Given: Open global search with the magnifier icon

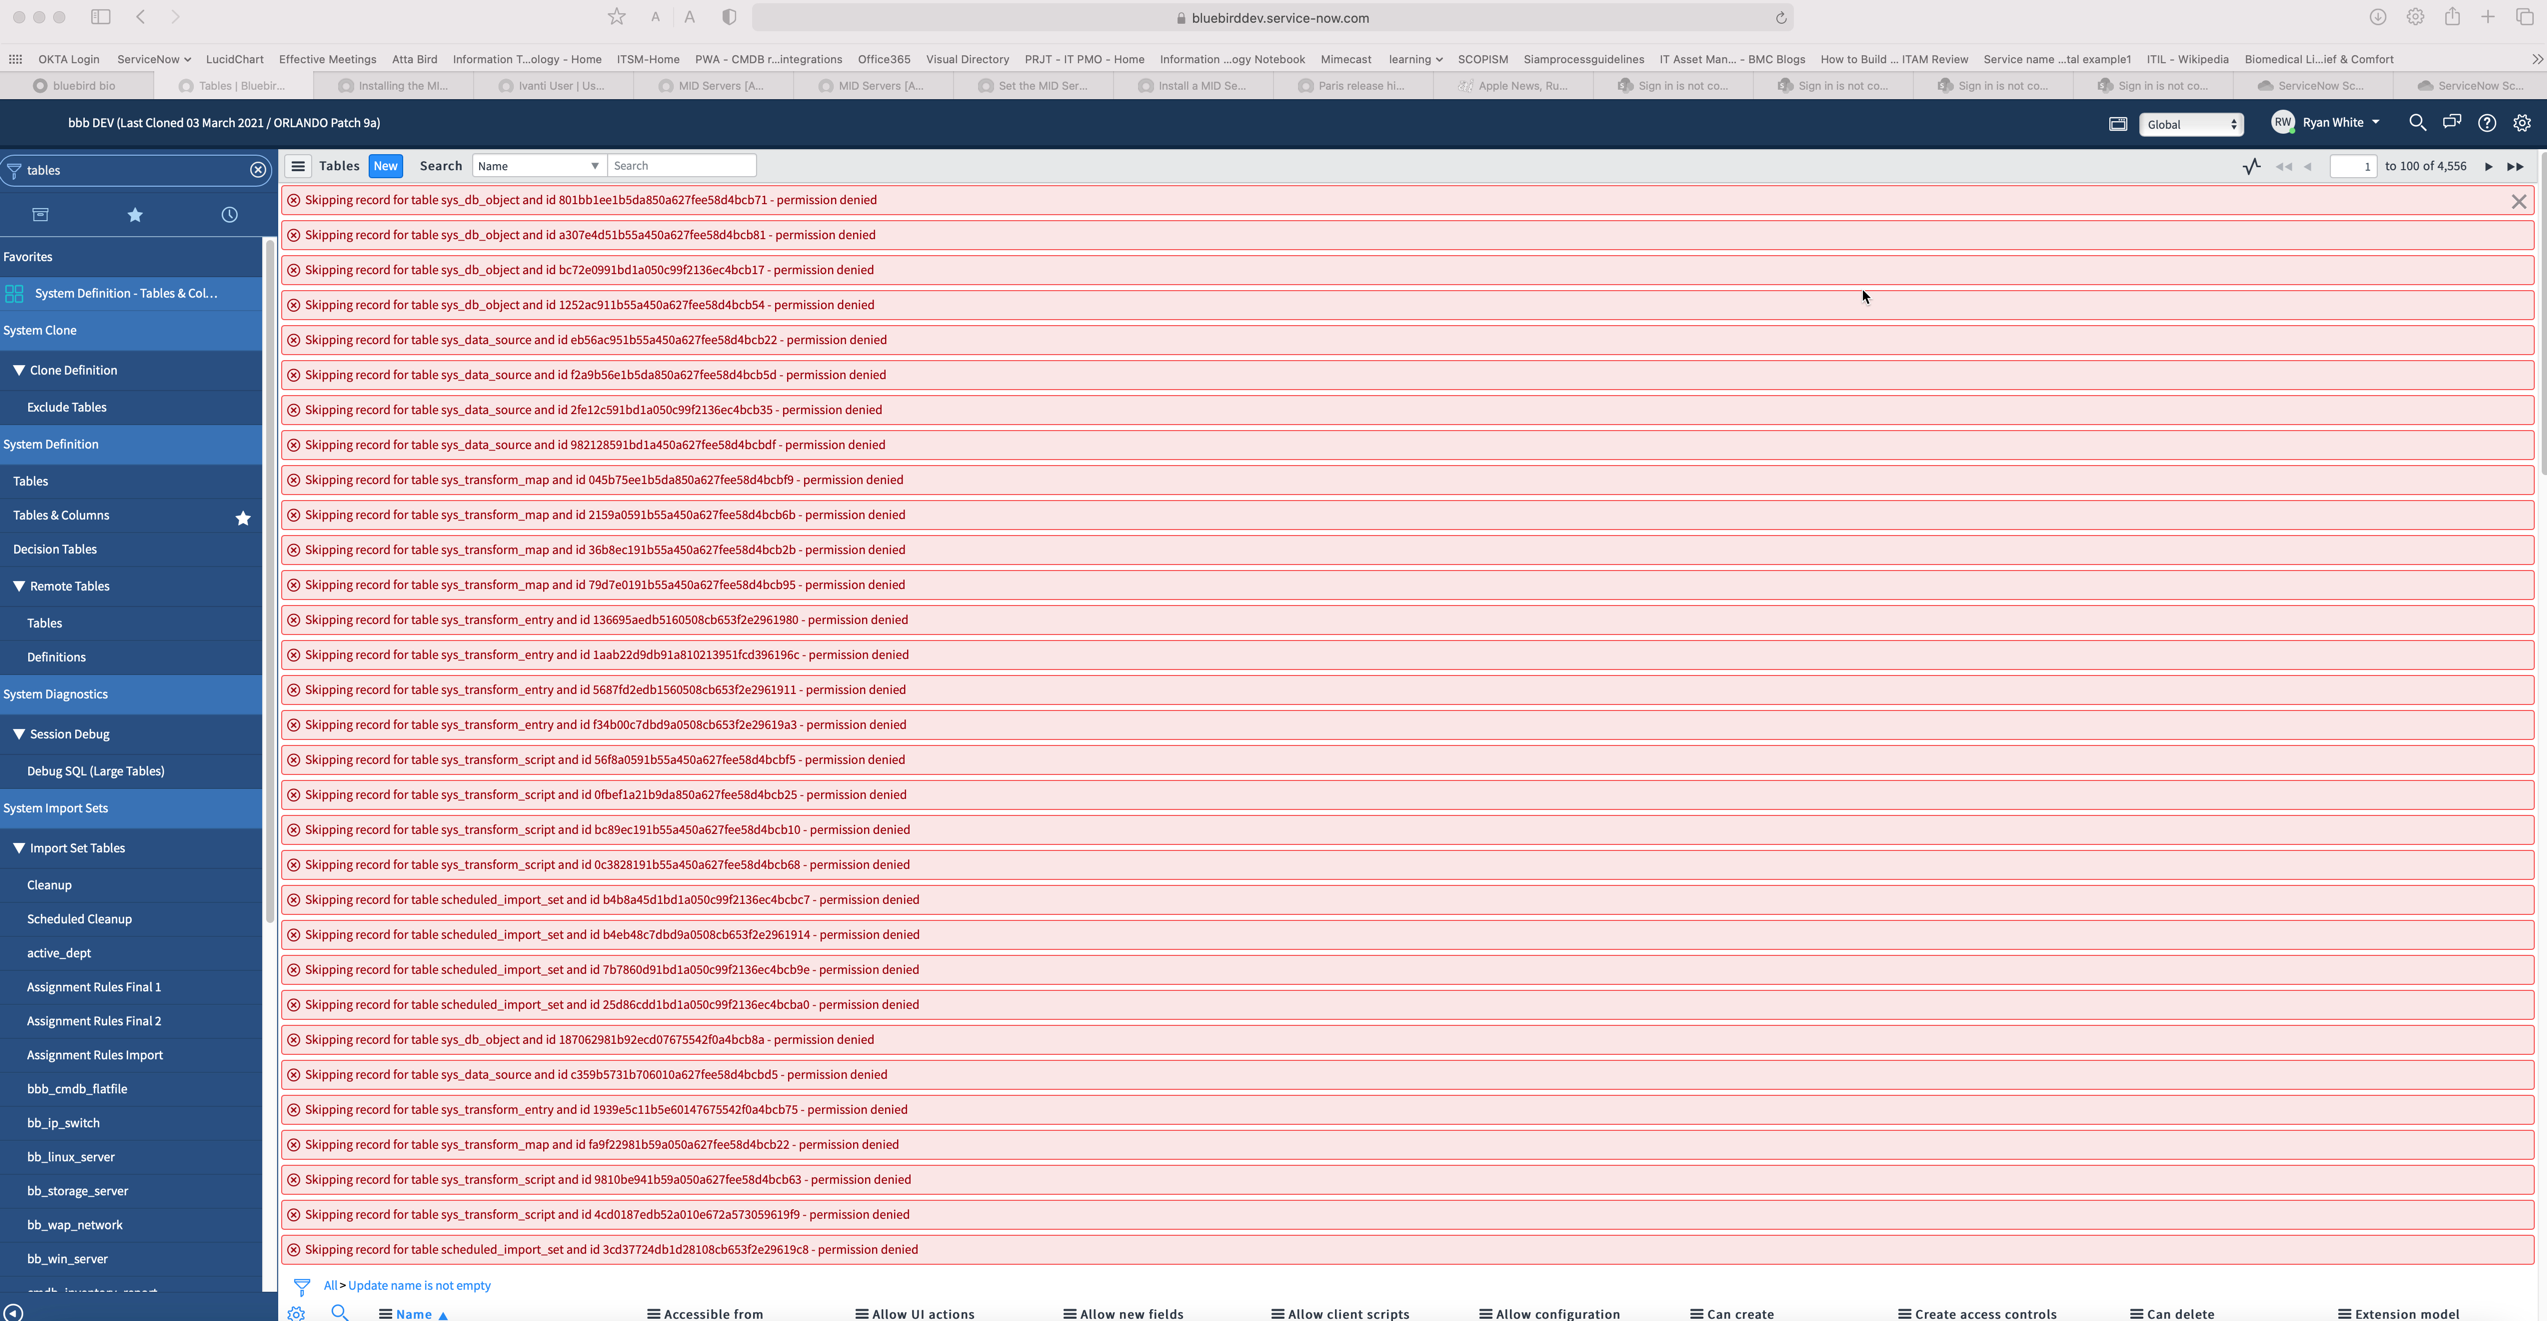Looking at the screenshot, I should click(2418, 123).
